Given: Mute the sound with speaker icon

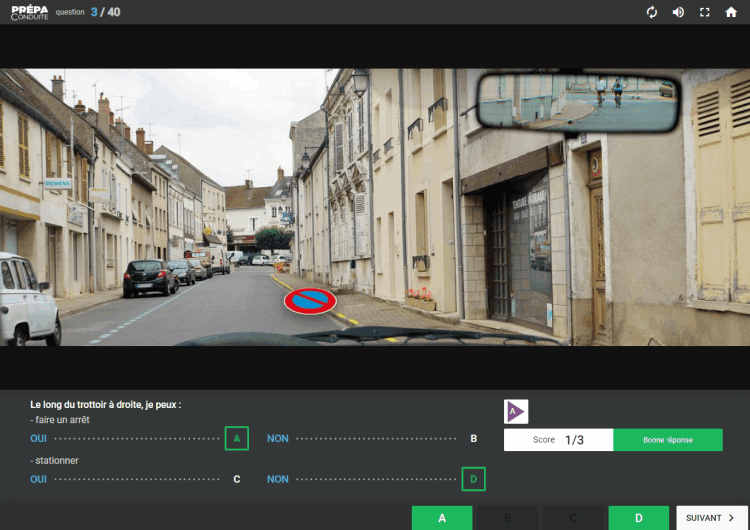Looking at the screenshot, I should [678, 12].
